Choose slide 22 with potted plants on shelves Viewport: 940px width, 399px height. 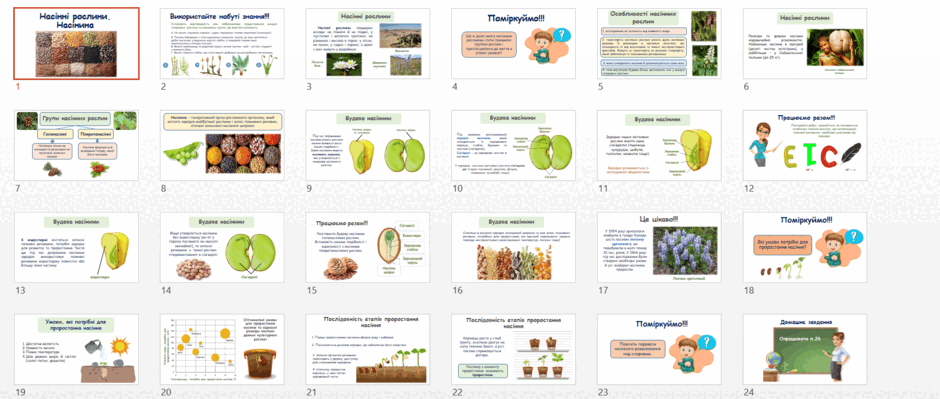click(x=513, y=349)
